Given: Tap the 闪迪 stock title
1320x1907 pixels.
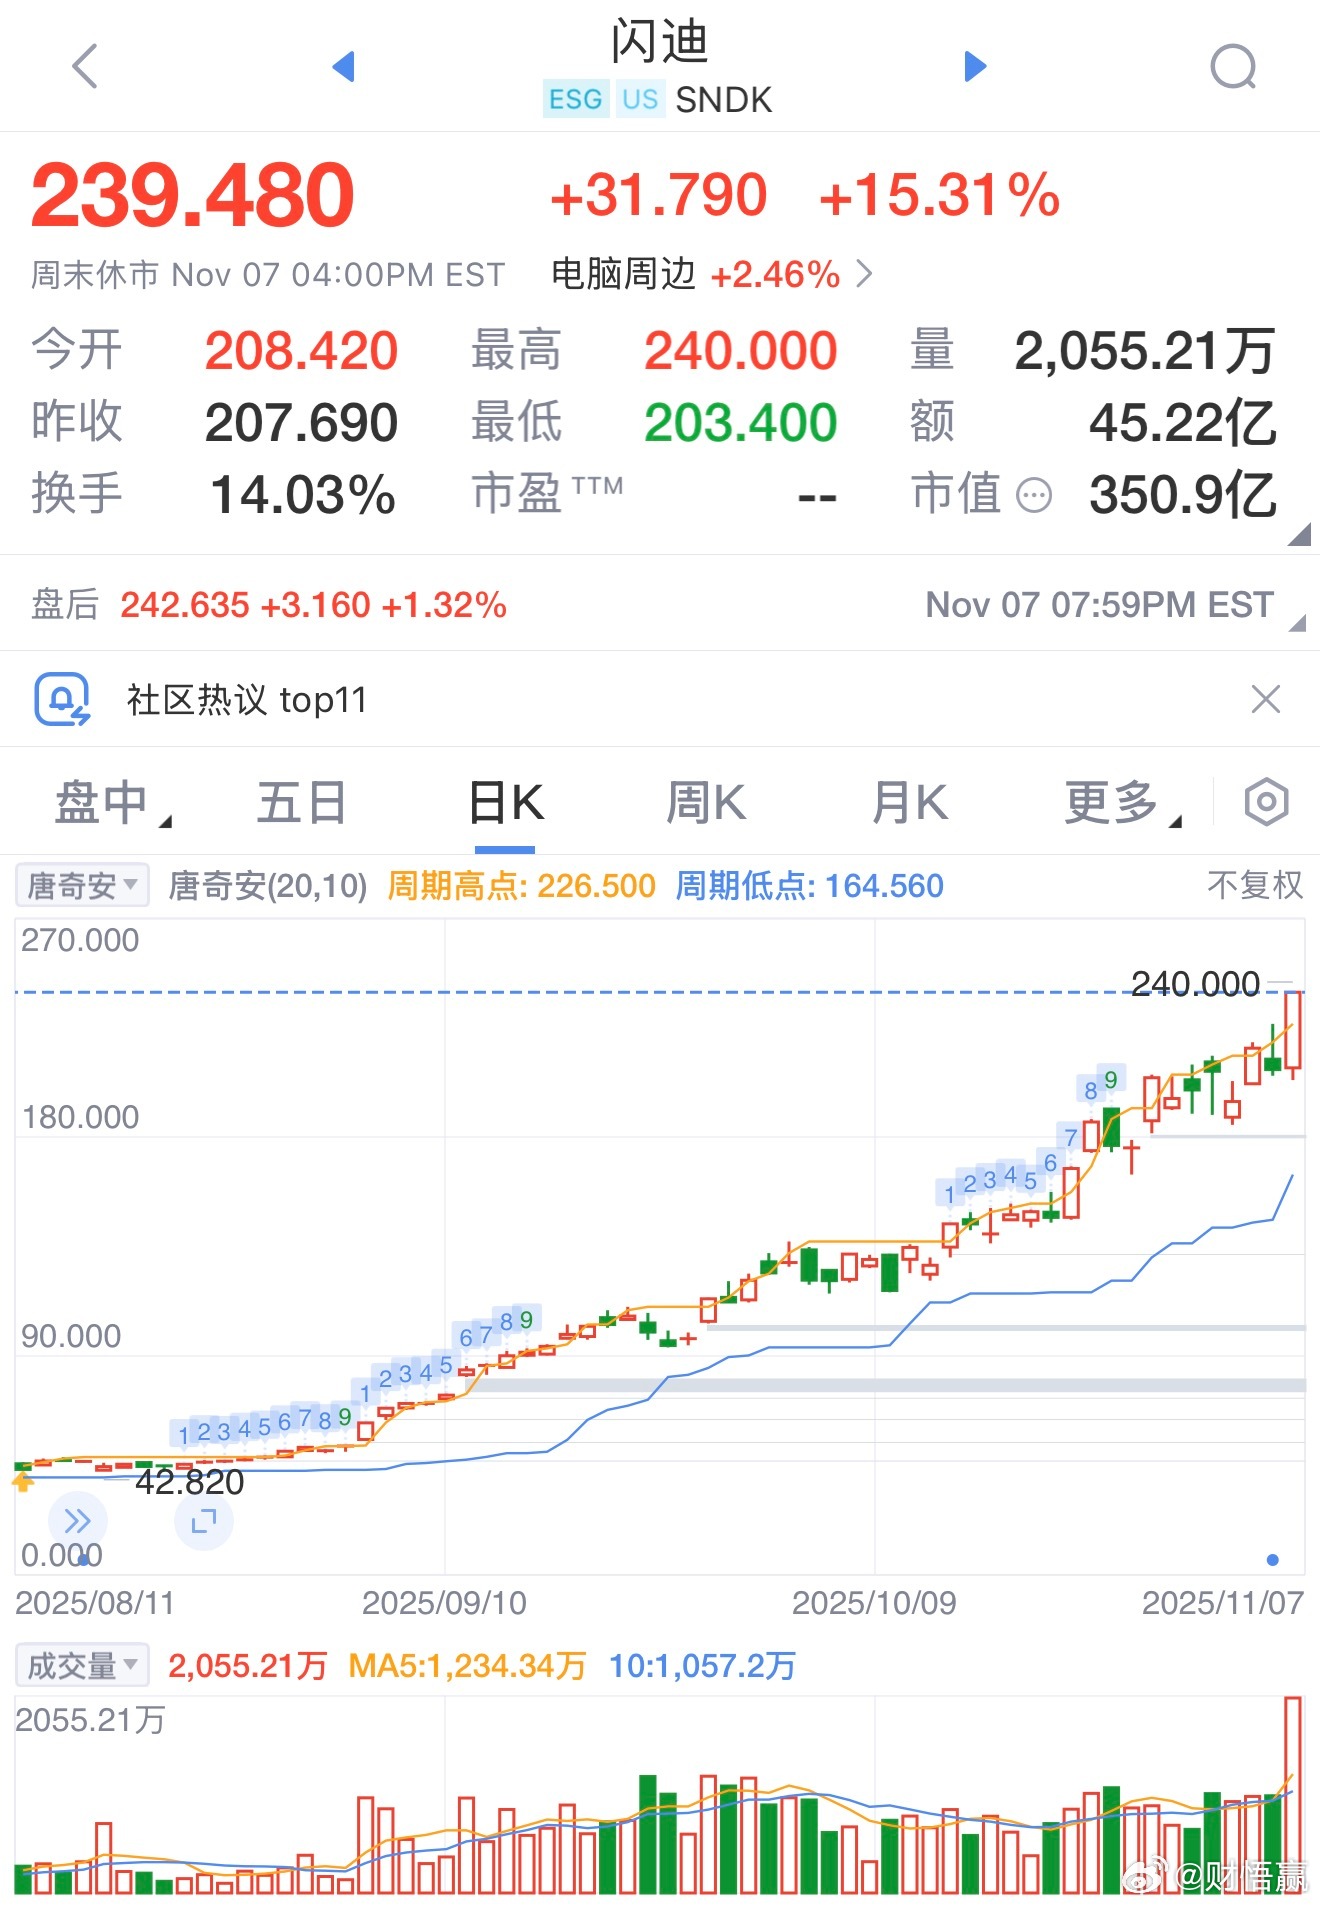Looking at the screenshot, I should pos(659,42).
